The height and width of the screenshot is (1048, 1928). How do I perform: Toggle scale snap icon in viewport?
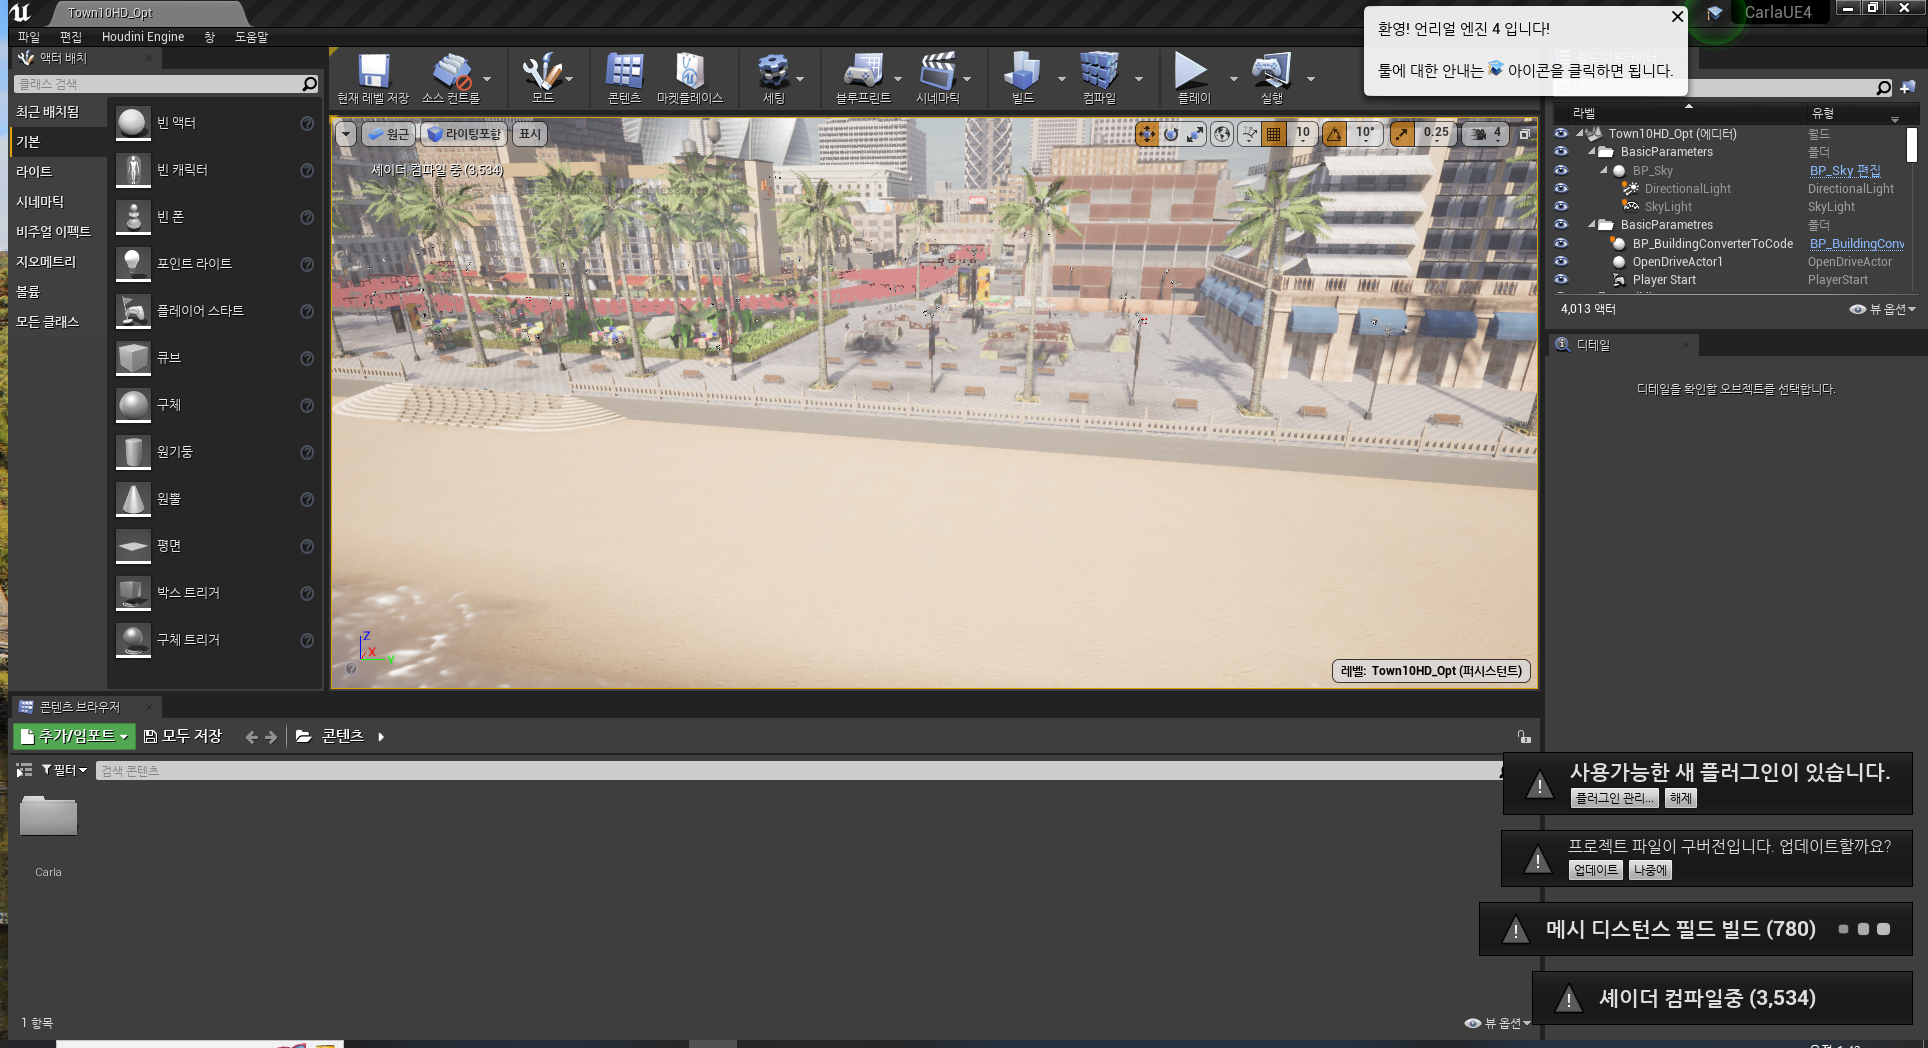click(x=1403, y=134)
